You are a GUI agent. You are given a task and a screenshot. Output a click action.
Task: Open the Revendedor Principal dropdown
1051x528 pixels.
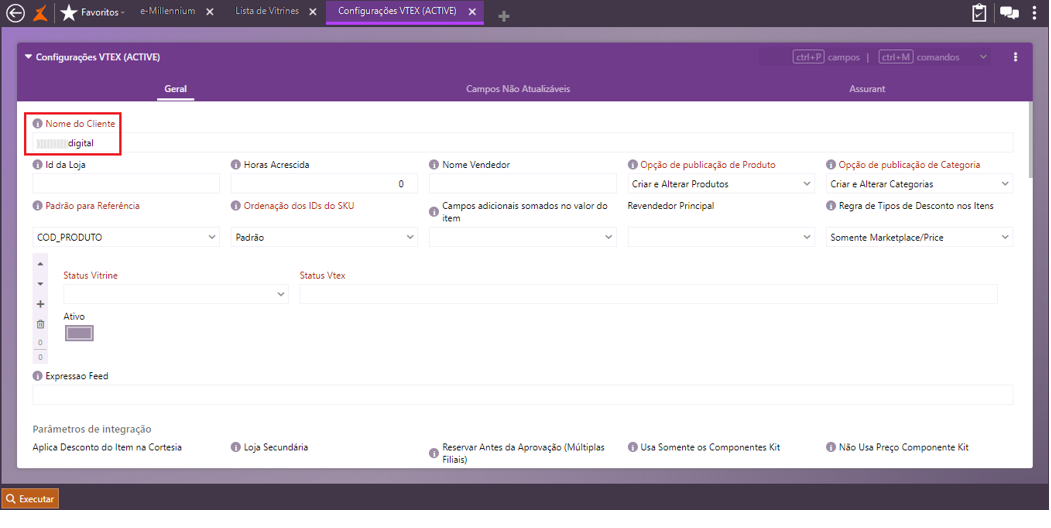(x=721, y=237)
